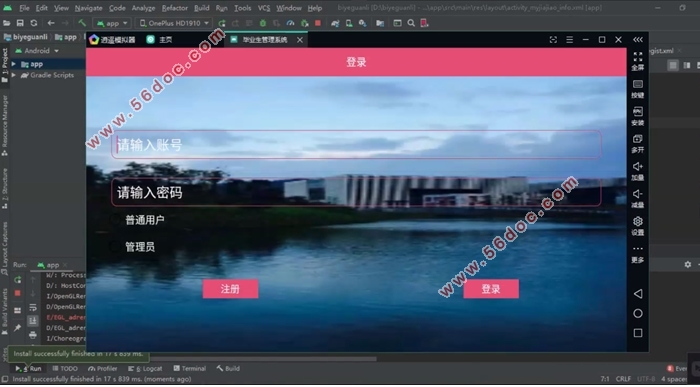Image resolution: width=700 pixels, height=387 pixels.
Task: Click the 更多 more options icon
Action: click(638, 254)
